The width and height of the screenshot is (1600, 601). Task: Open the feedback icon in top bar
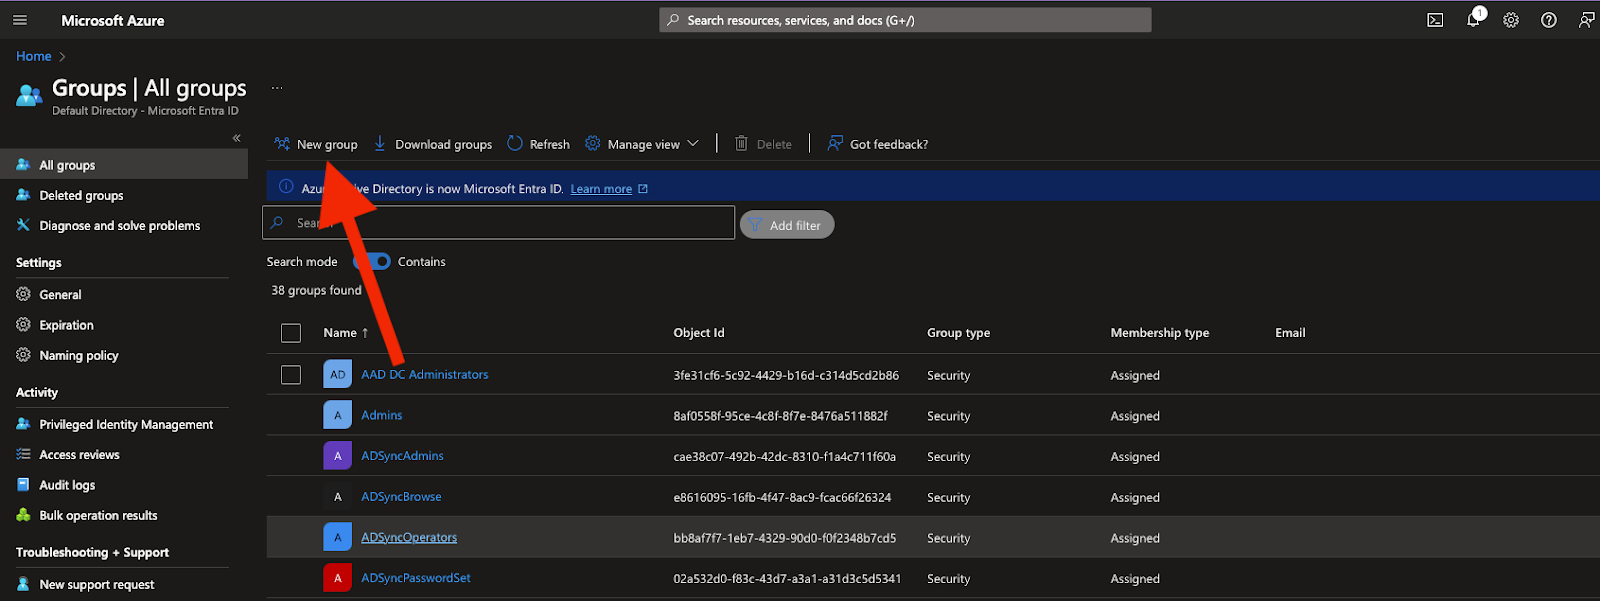[x=1587, y=20]
